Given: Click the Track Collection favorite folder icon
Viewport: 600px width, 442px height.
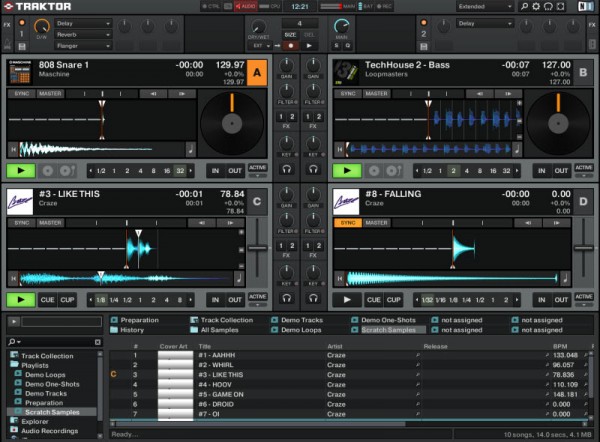Looking at the screenshot, I should click(x=193, y=320).
